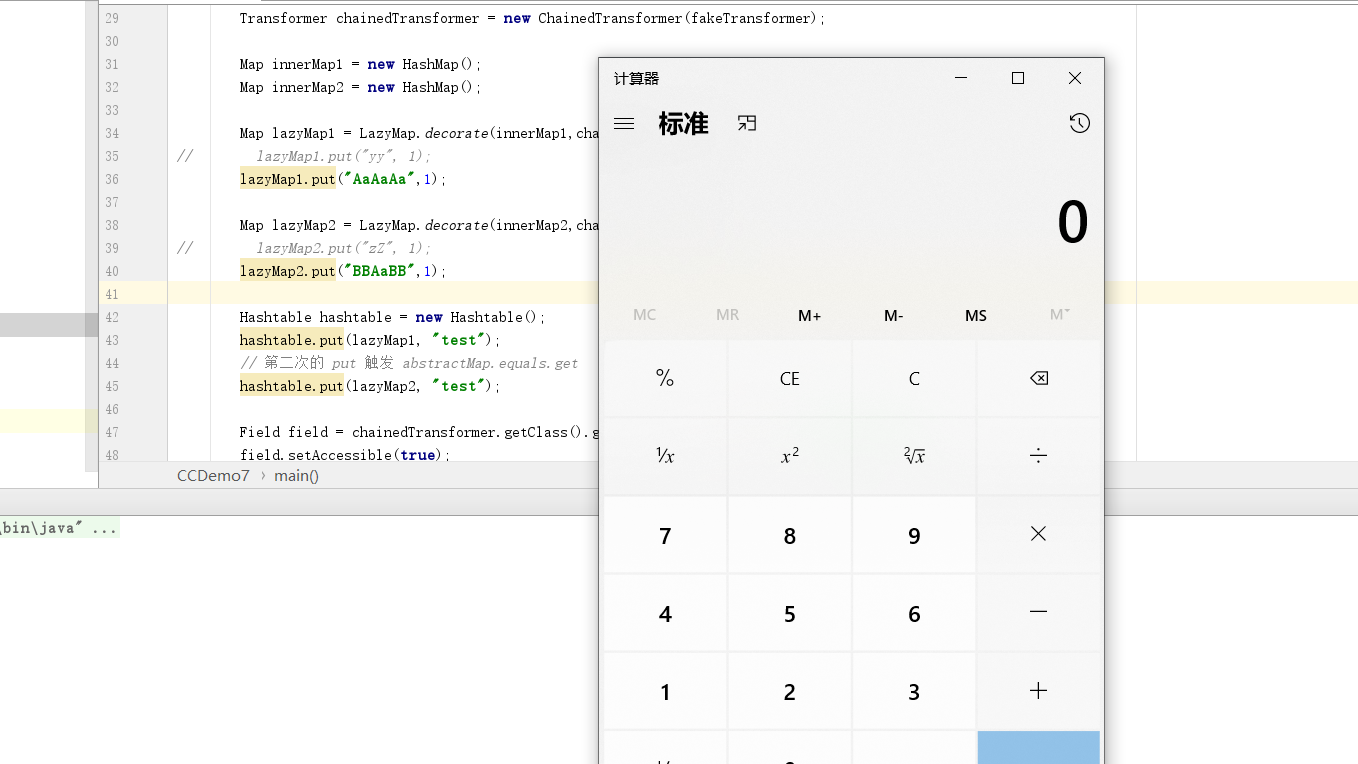This screenshot has width=1358, height=764.
Task: Select CCDemo7 in the breadcrumb bar
Action: [x=213, y=475]
